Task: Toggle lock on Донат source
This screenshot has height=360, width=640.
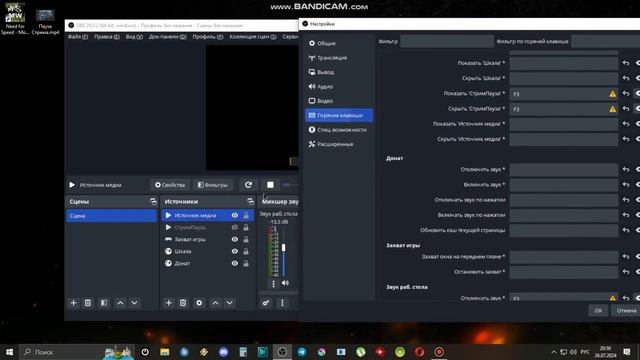Action: 246,263
